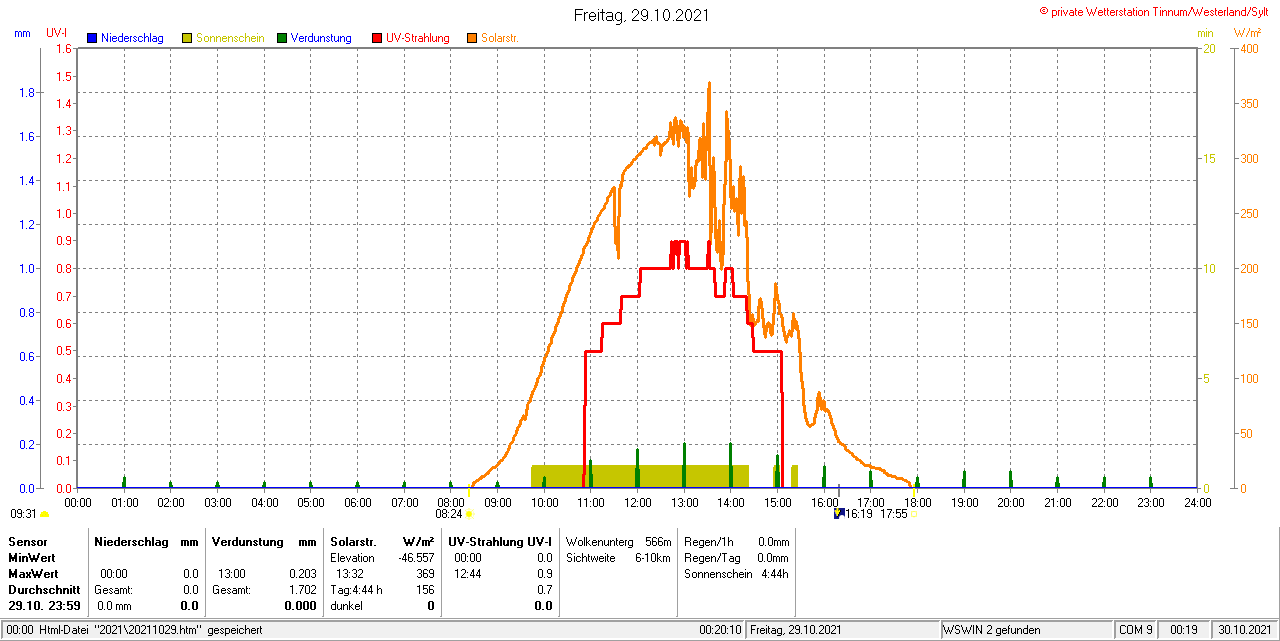Click the Regen/1h label

pyautogui.click(x=707, y=541)
